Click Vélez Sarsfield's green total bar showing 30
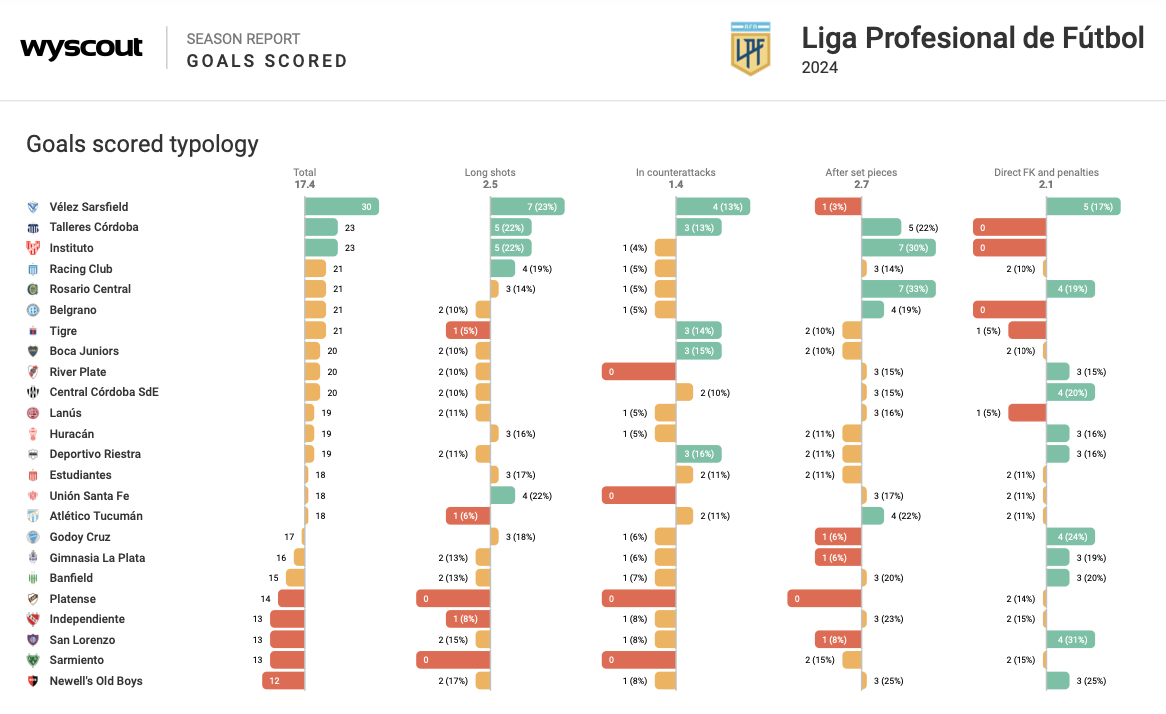 pos(341,207)
